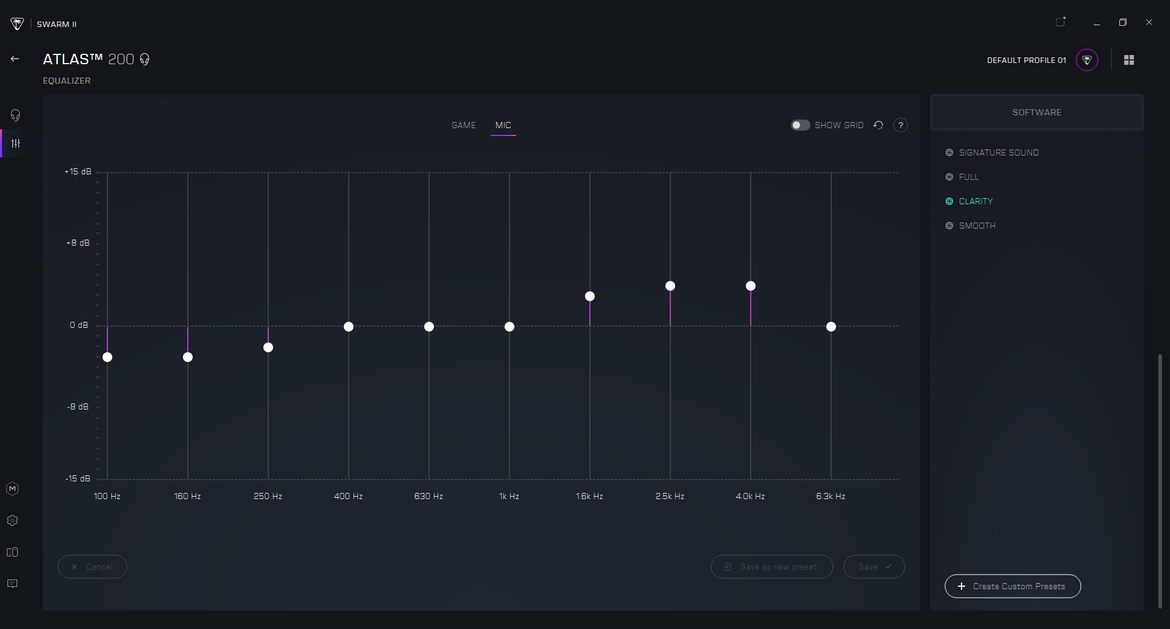Viewport: 1170px width, 629px height.
Task: Select the Full preset
Action: coord(968,177)
